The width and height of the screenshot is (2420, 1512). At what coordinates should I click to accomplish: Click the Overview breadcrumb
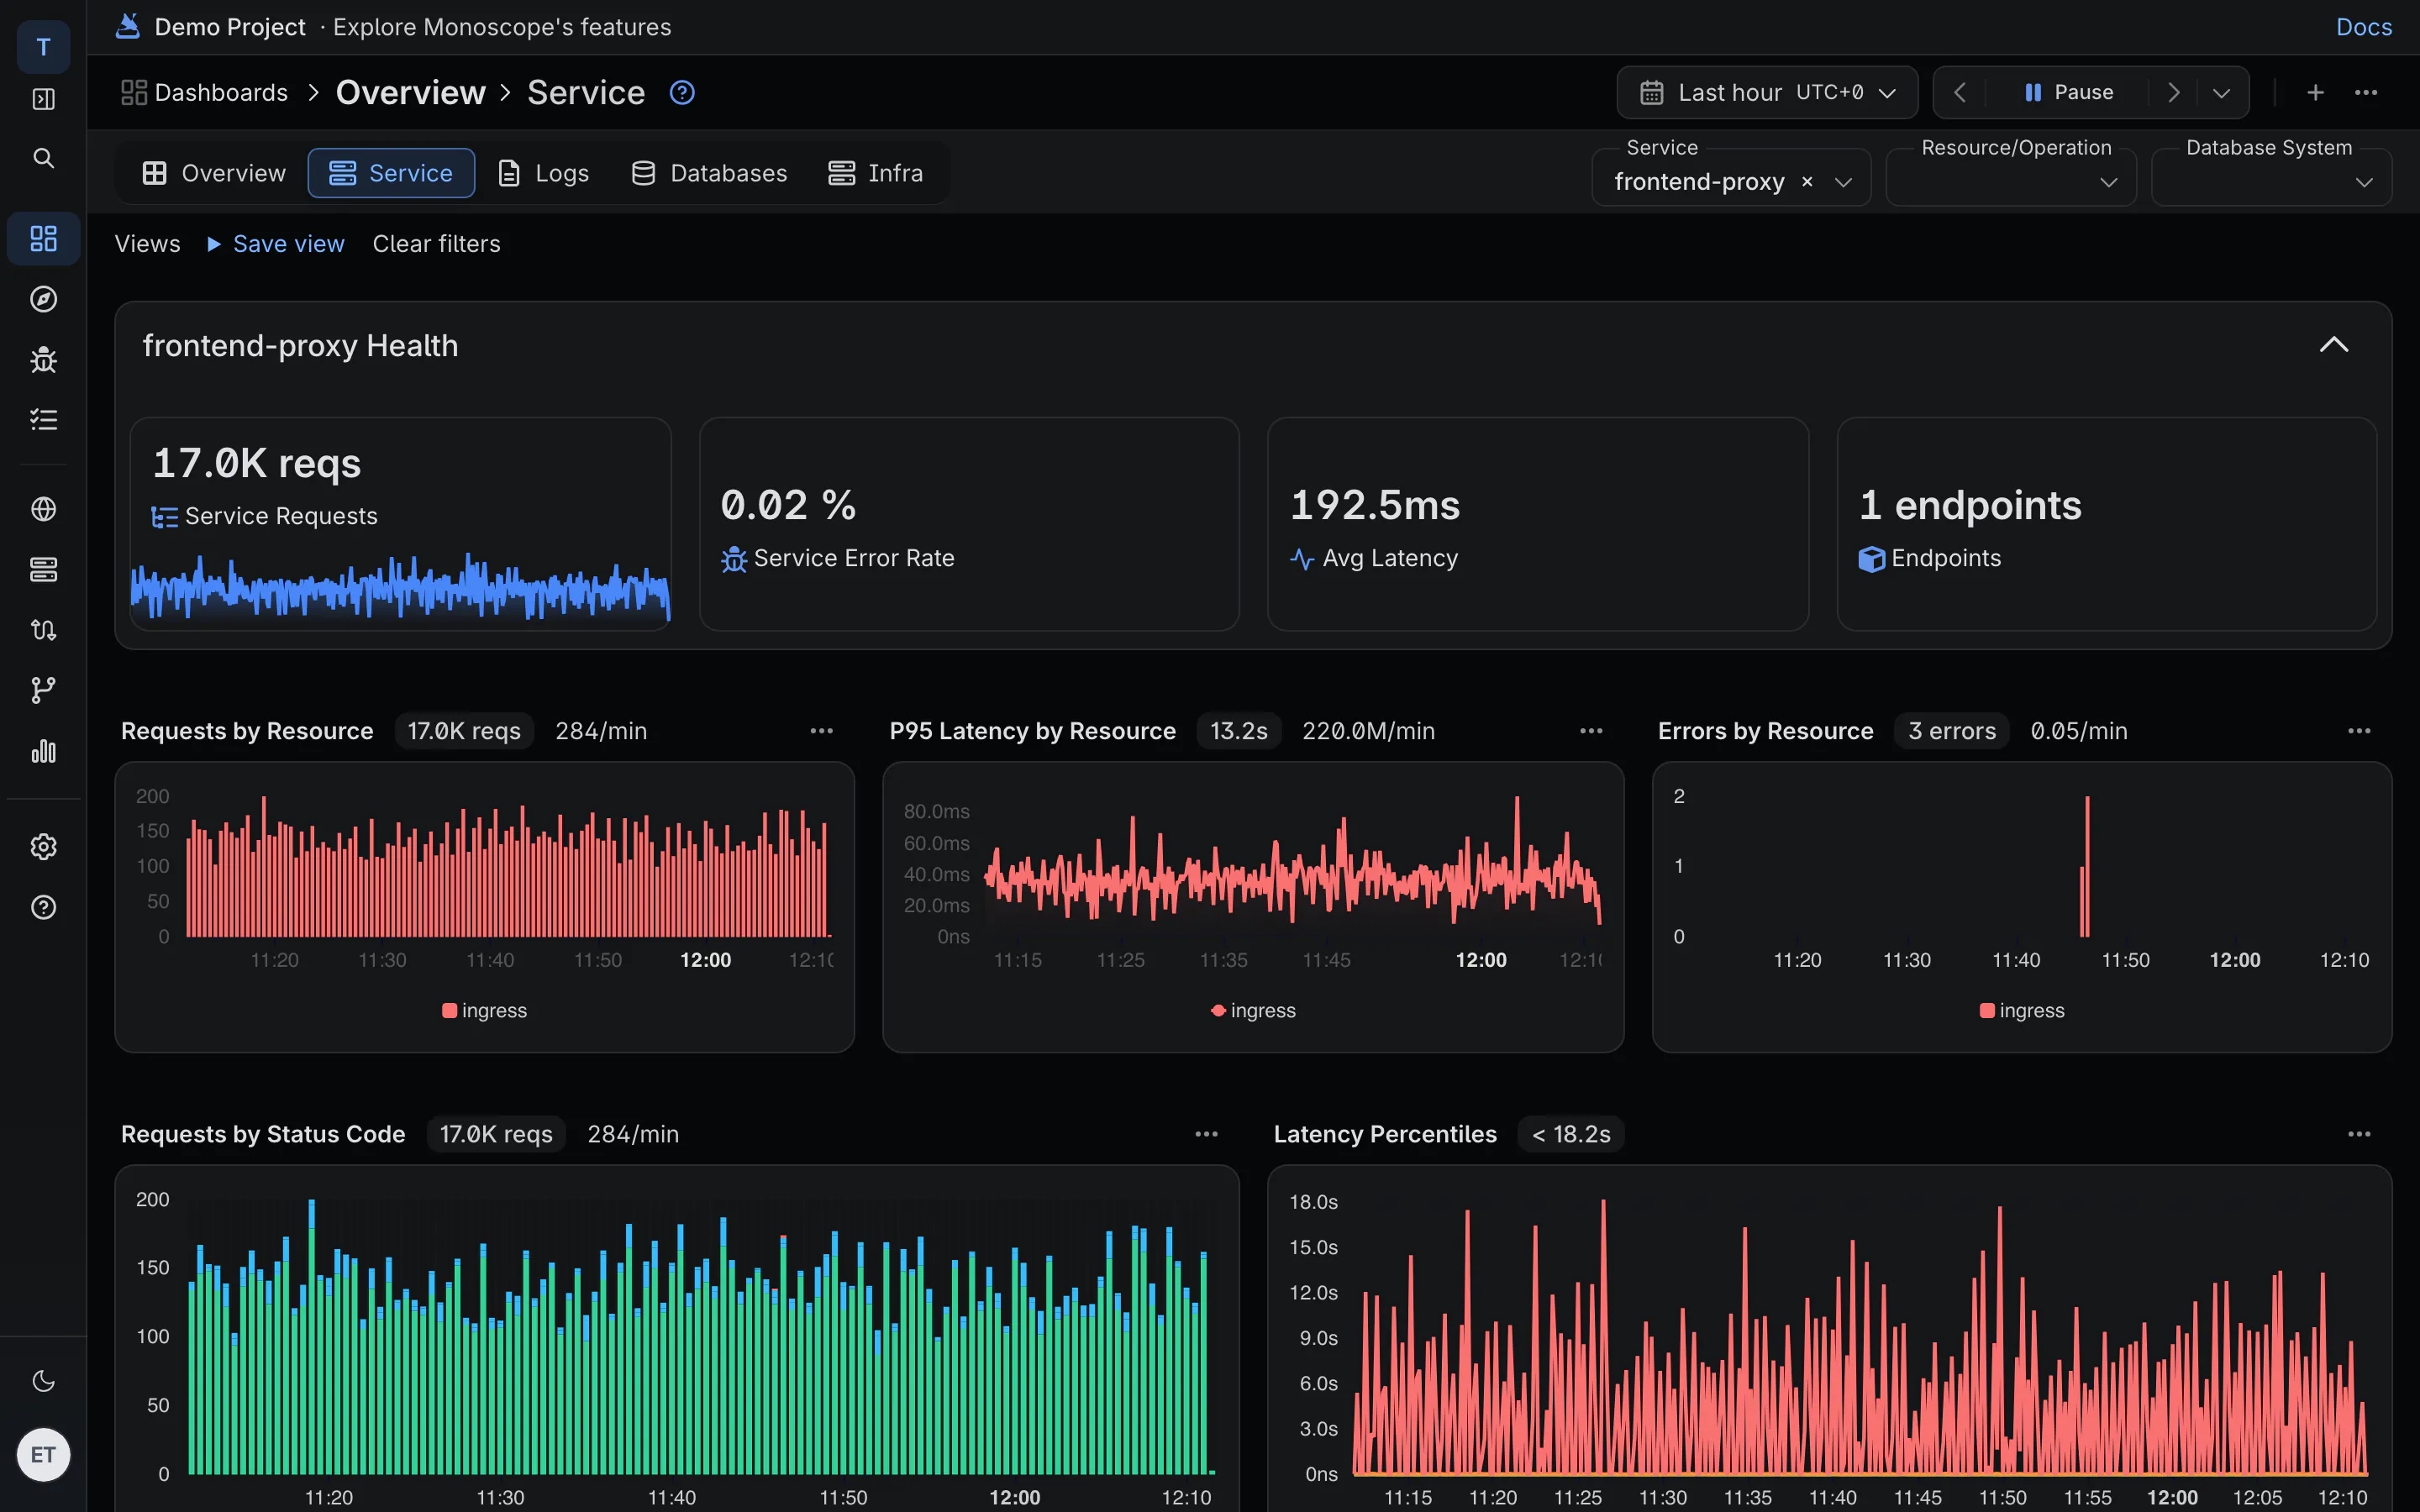point(410,92)
